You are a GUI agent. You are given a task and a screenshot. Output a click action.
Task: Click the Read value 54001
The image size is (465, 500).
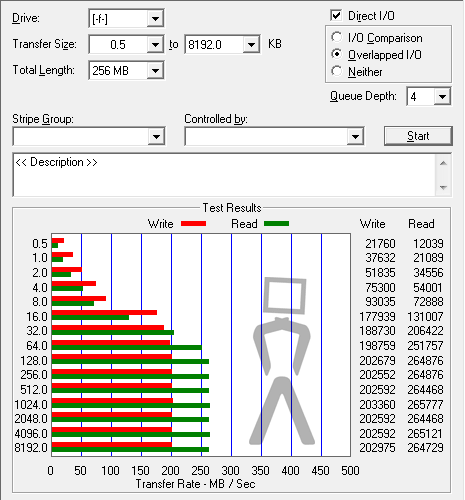pyautogui.click(x=428, y=287)
